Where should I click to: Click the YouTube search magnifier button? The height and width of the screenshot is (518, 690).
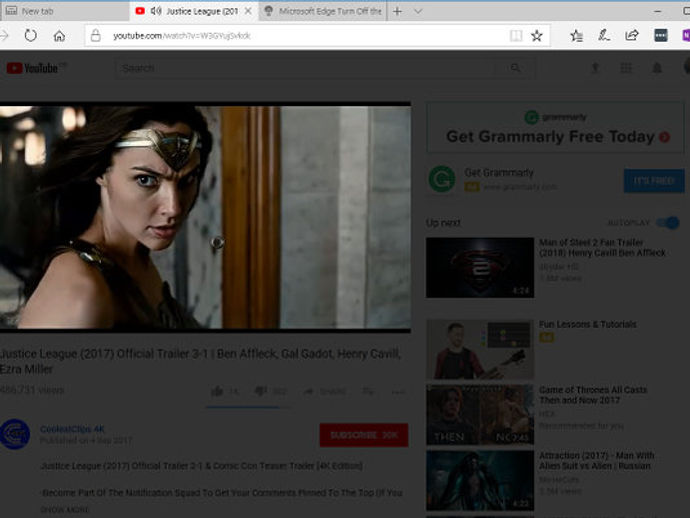point(515,68)
